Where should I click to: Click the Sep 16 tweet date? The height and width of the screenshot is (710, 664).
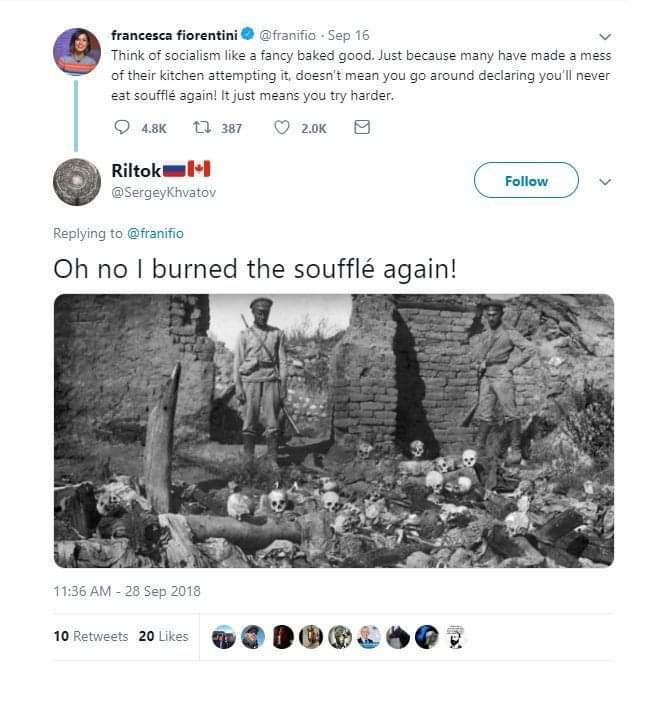[x=350, y=35]
